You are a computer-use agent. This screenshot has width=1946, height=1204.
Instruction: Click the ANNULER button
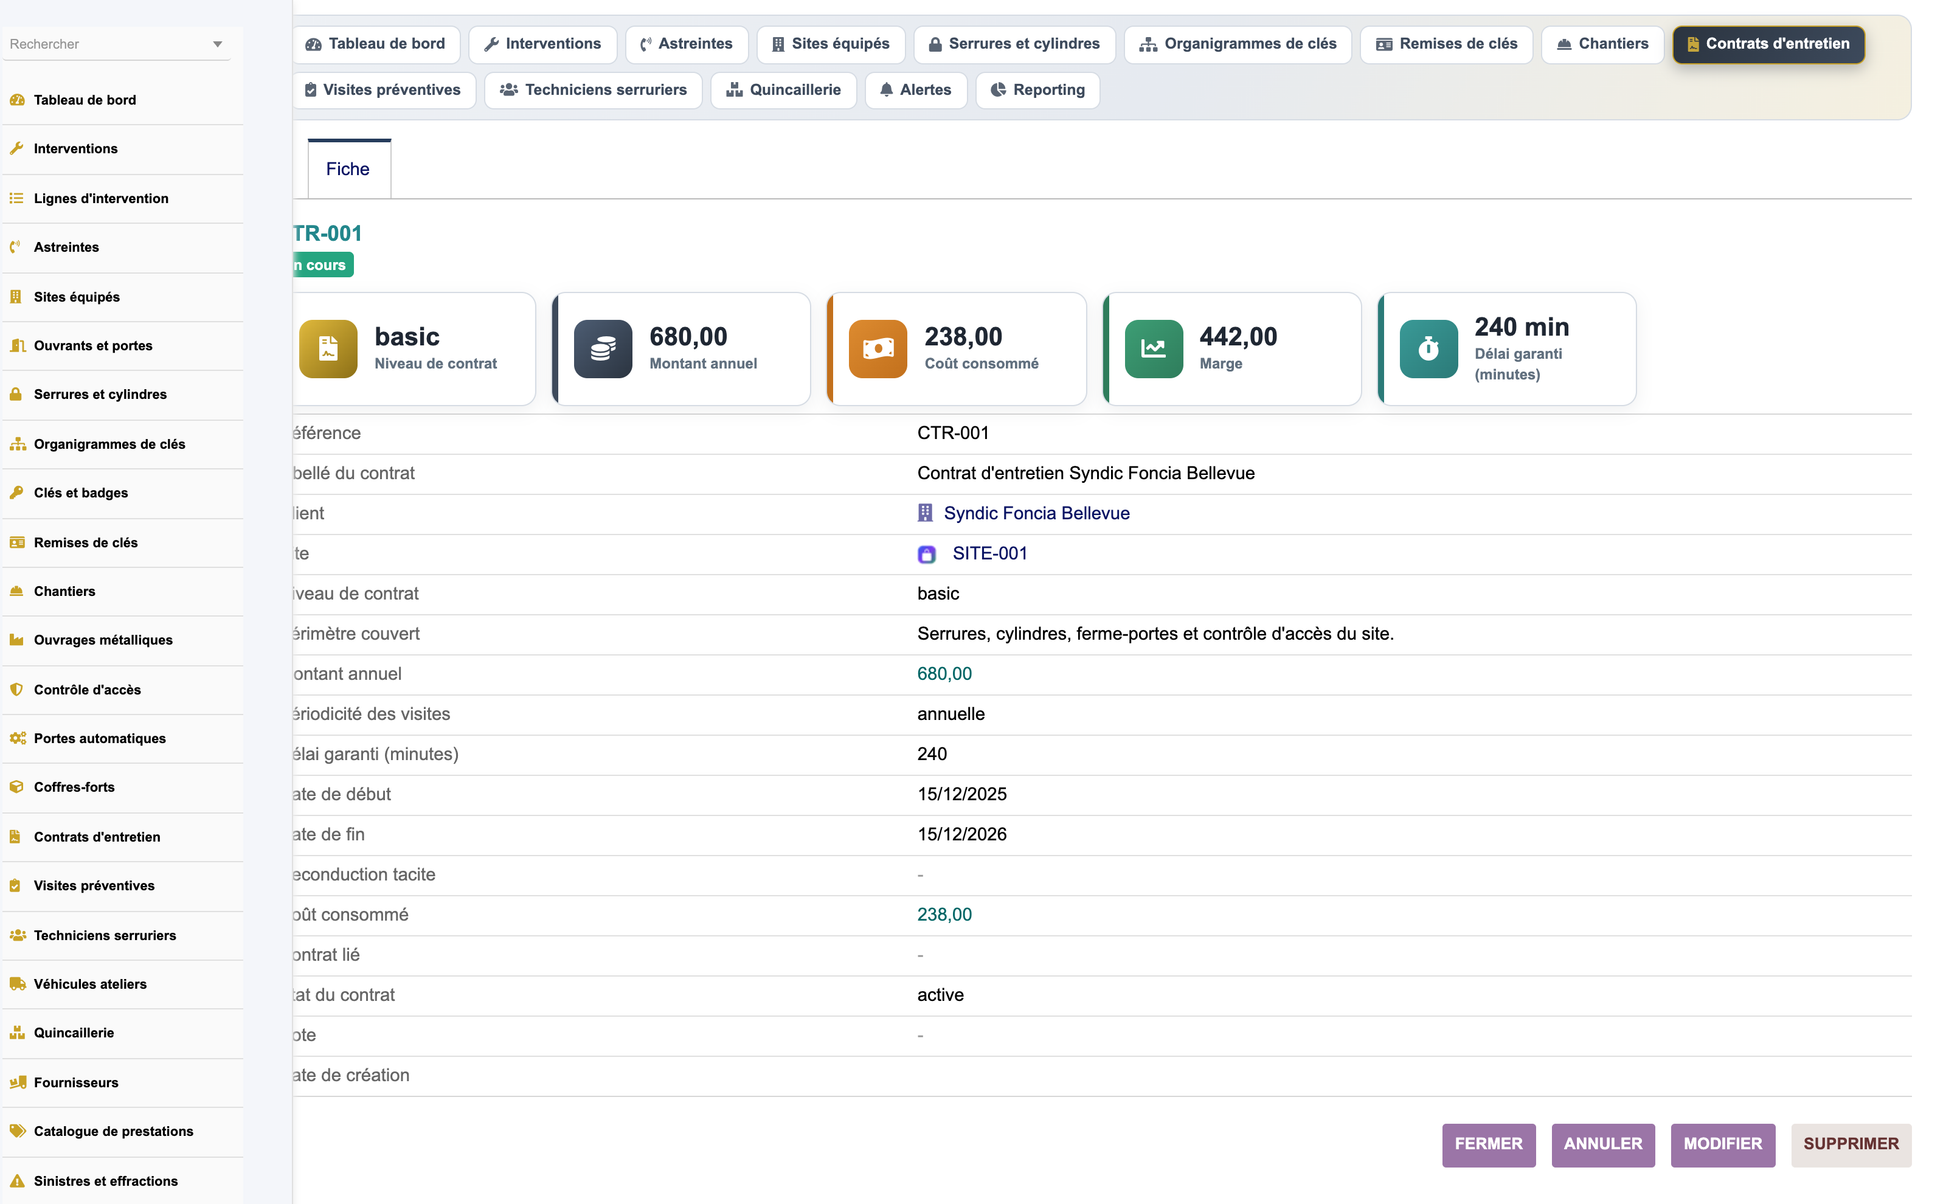coord(1603,1145)
